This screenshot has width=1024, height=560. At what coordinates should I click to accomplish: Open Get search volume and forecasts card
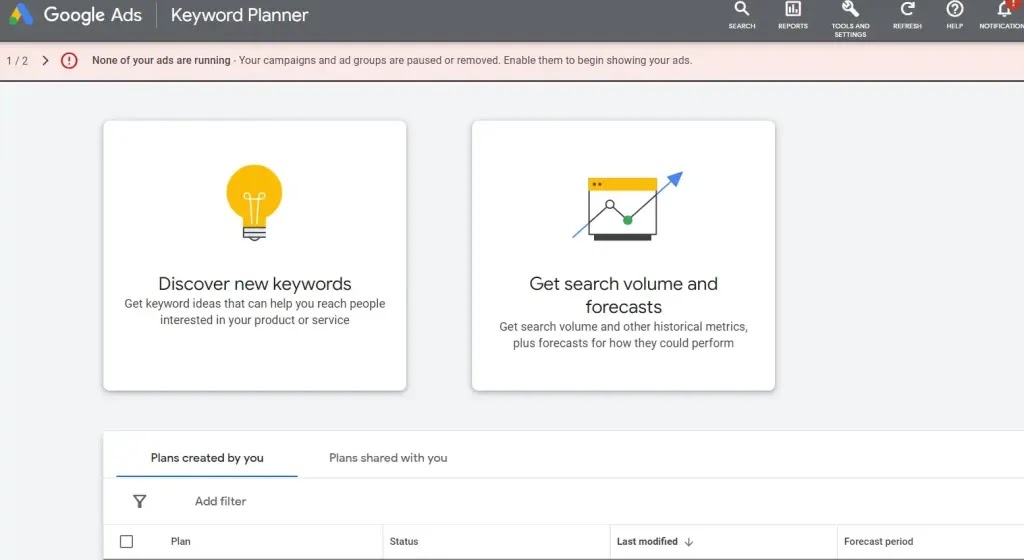623,255
